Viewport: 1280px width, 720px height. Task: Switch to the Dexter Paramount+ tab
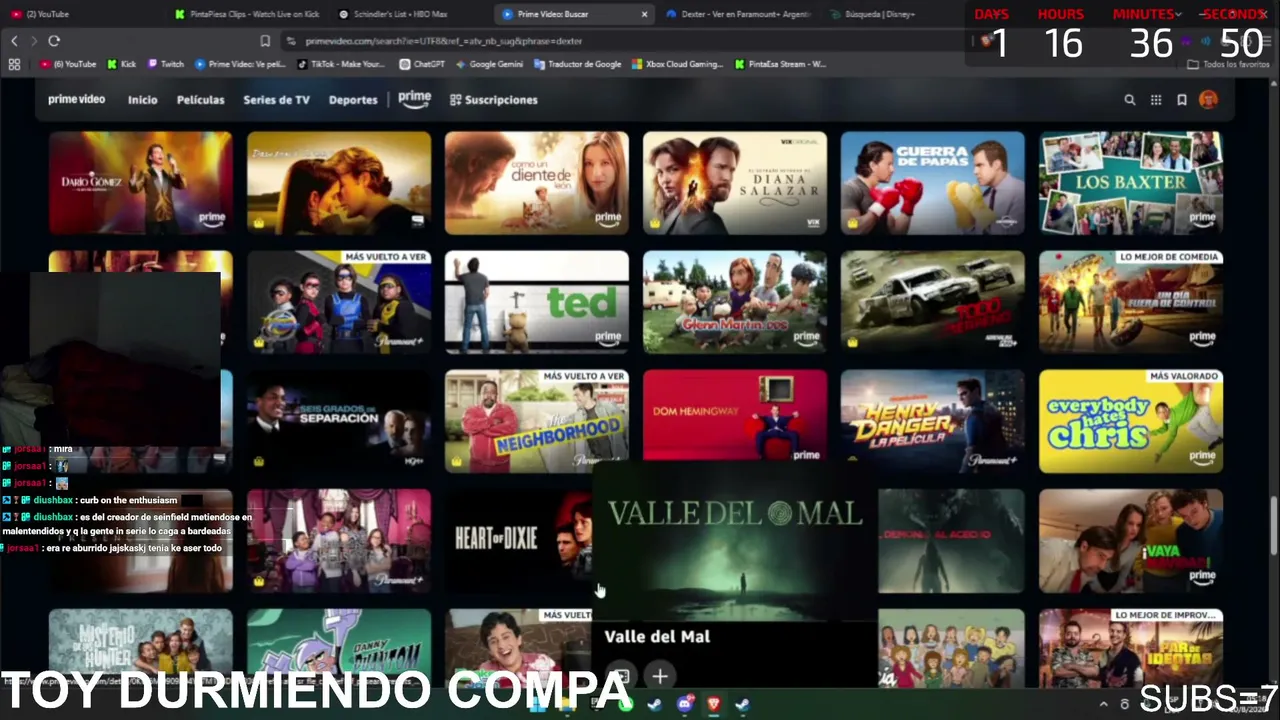point(738,14)
